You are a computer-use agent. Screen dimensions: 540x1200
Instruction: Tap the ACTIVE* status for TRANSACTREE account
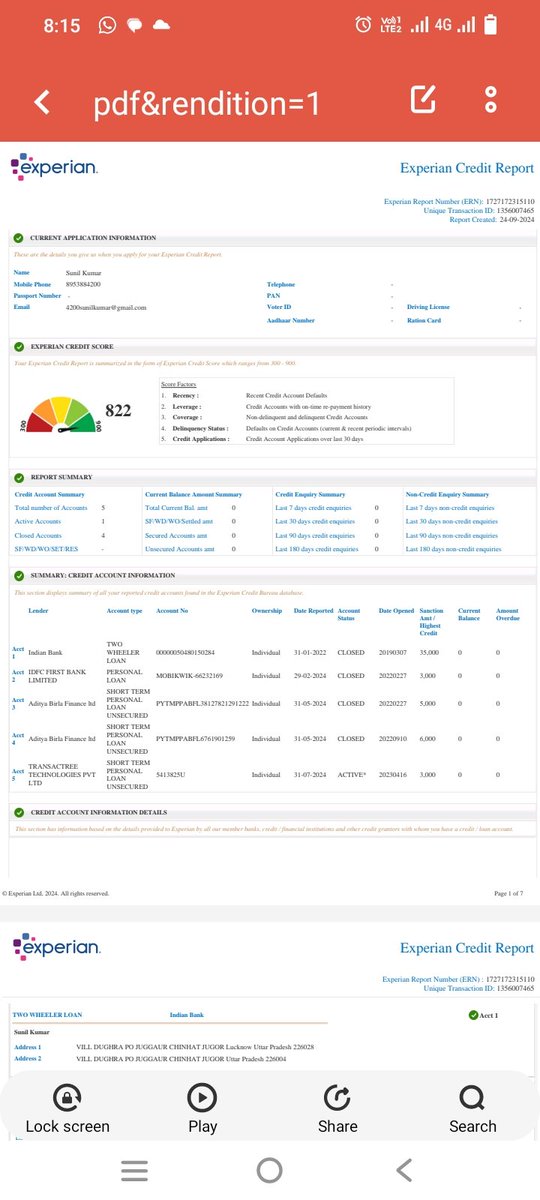352,774
